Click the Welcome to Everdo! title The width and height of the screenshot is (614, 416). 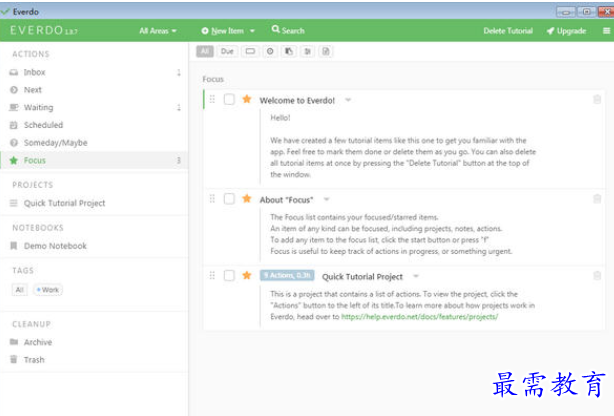[297, 101]
